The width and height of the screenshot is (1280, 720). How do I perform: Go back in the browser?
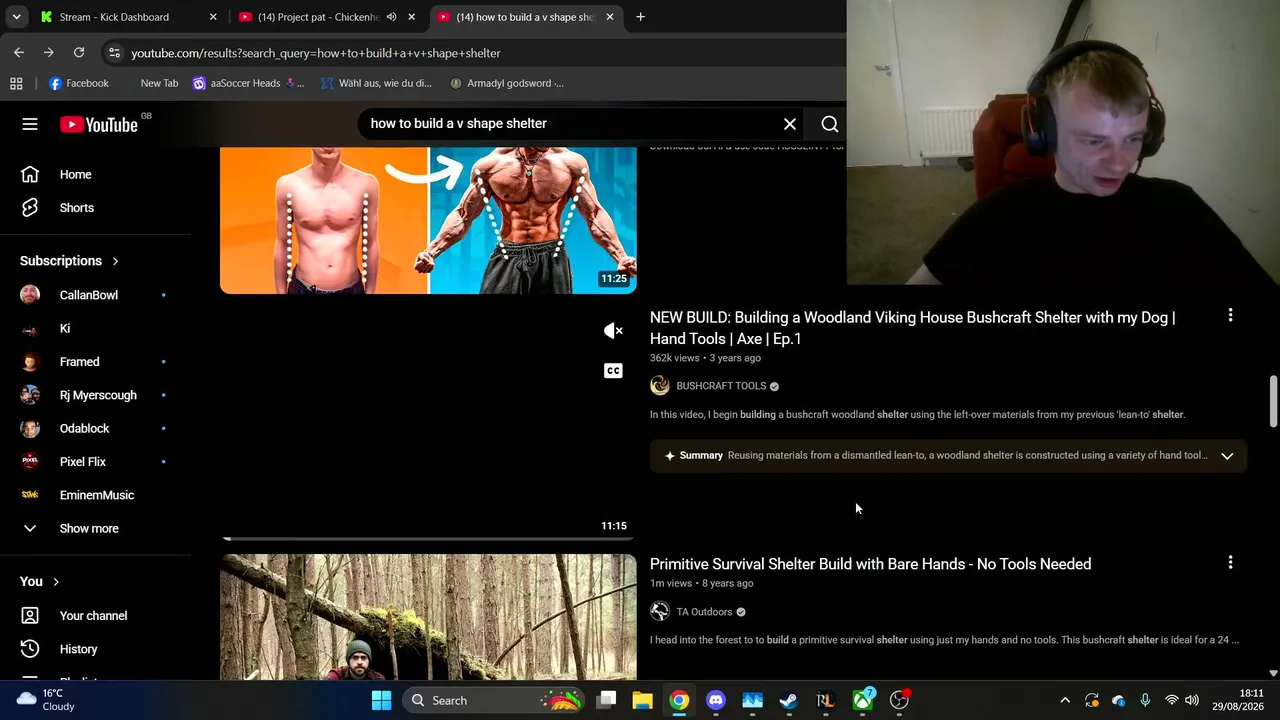(19, 52)
